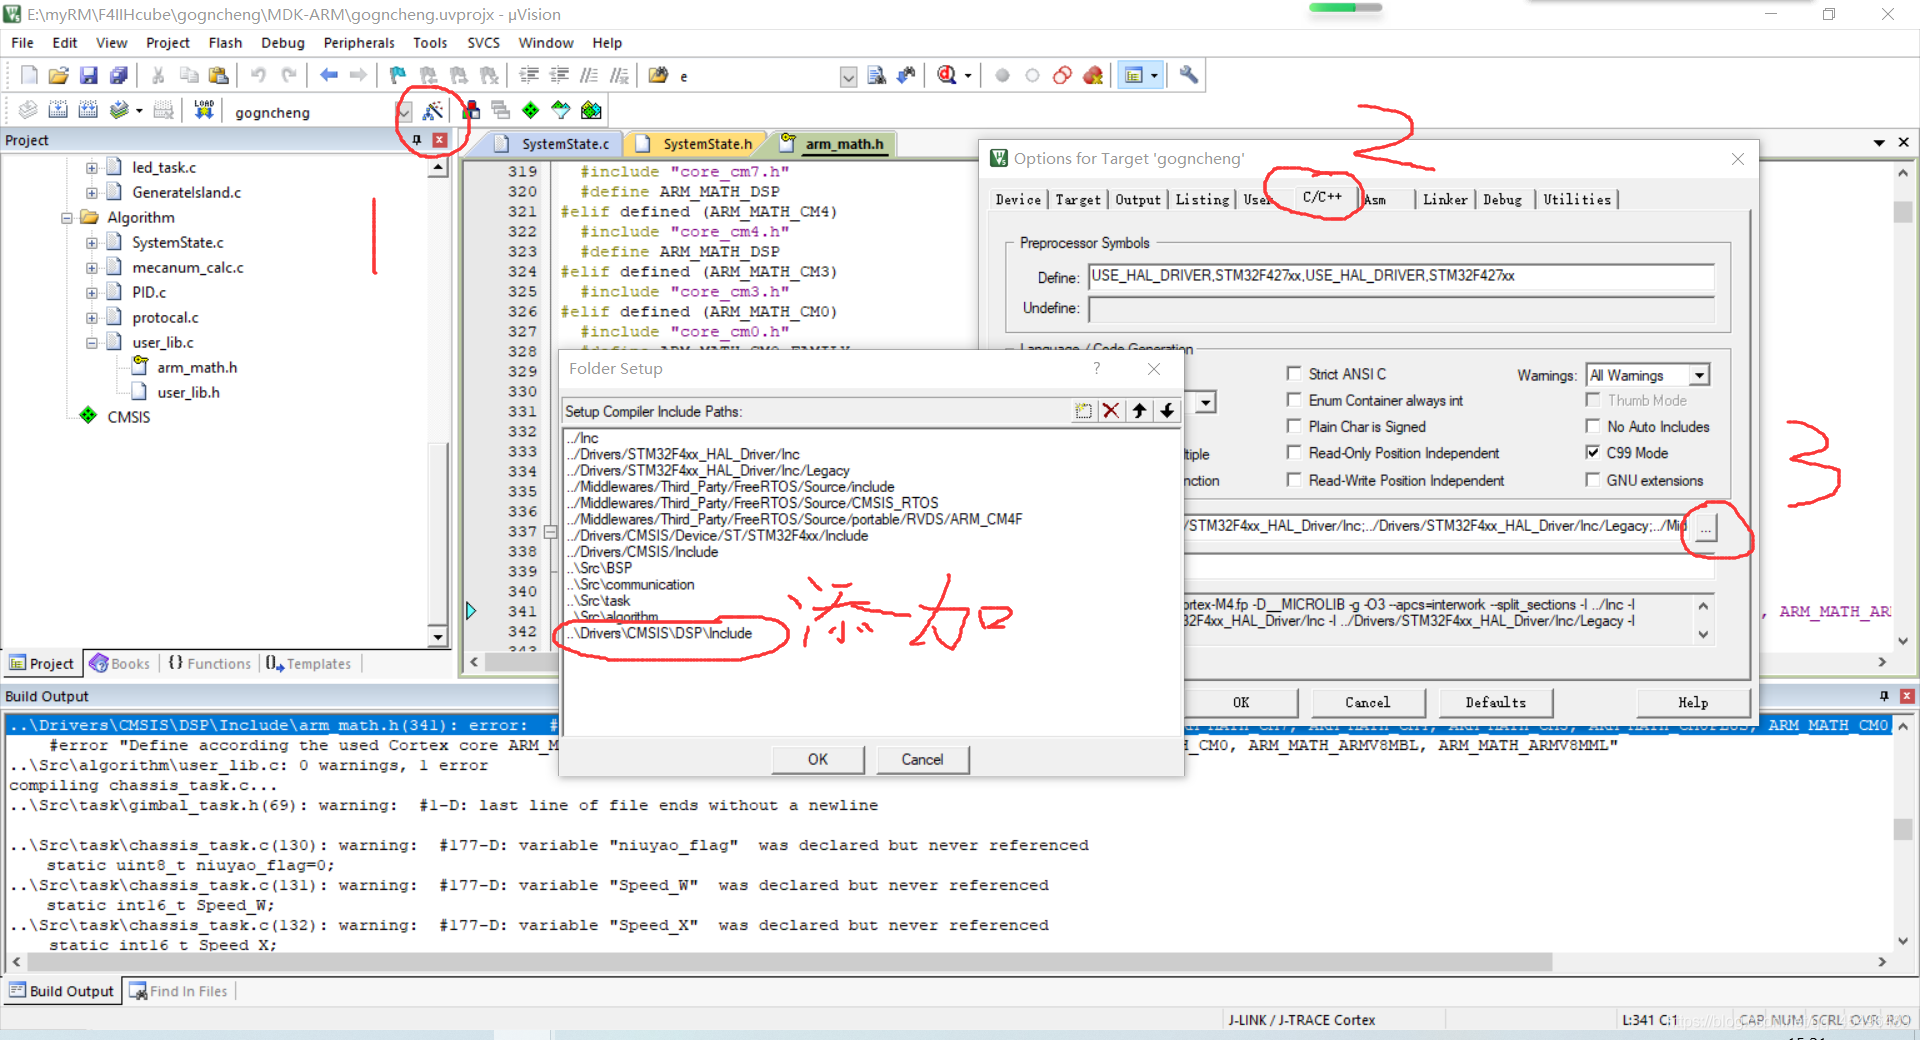
Task: Open include paths browse '...' button
Action: click(1705, 527)
